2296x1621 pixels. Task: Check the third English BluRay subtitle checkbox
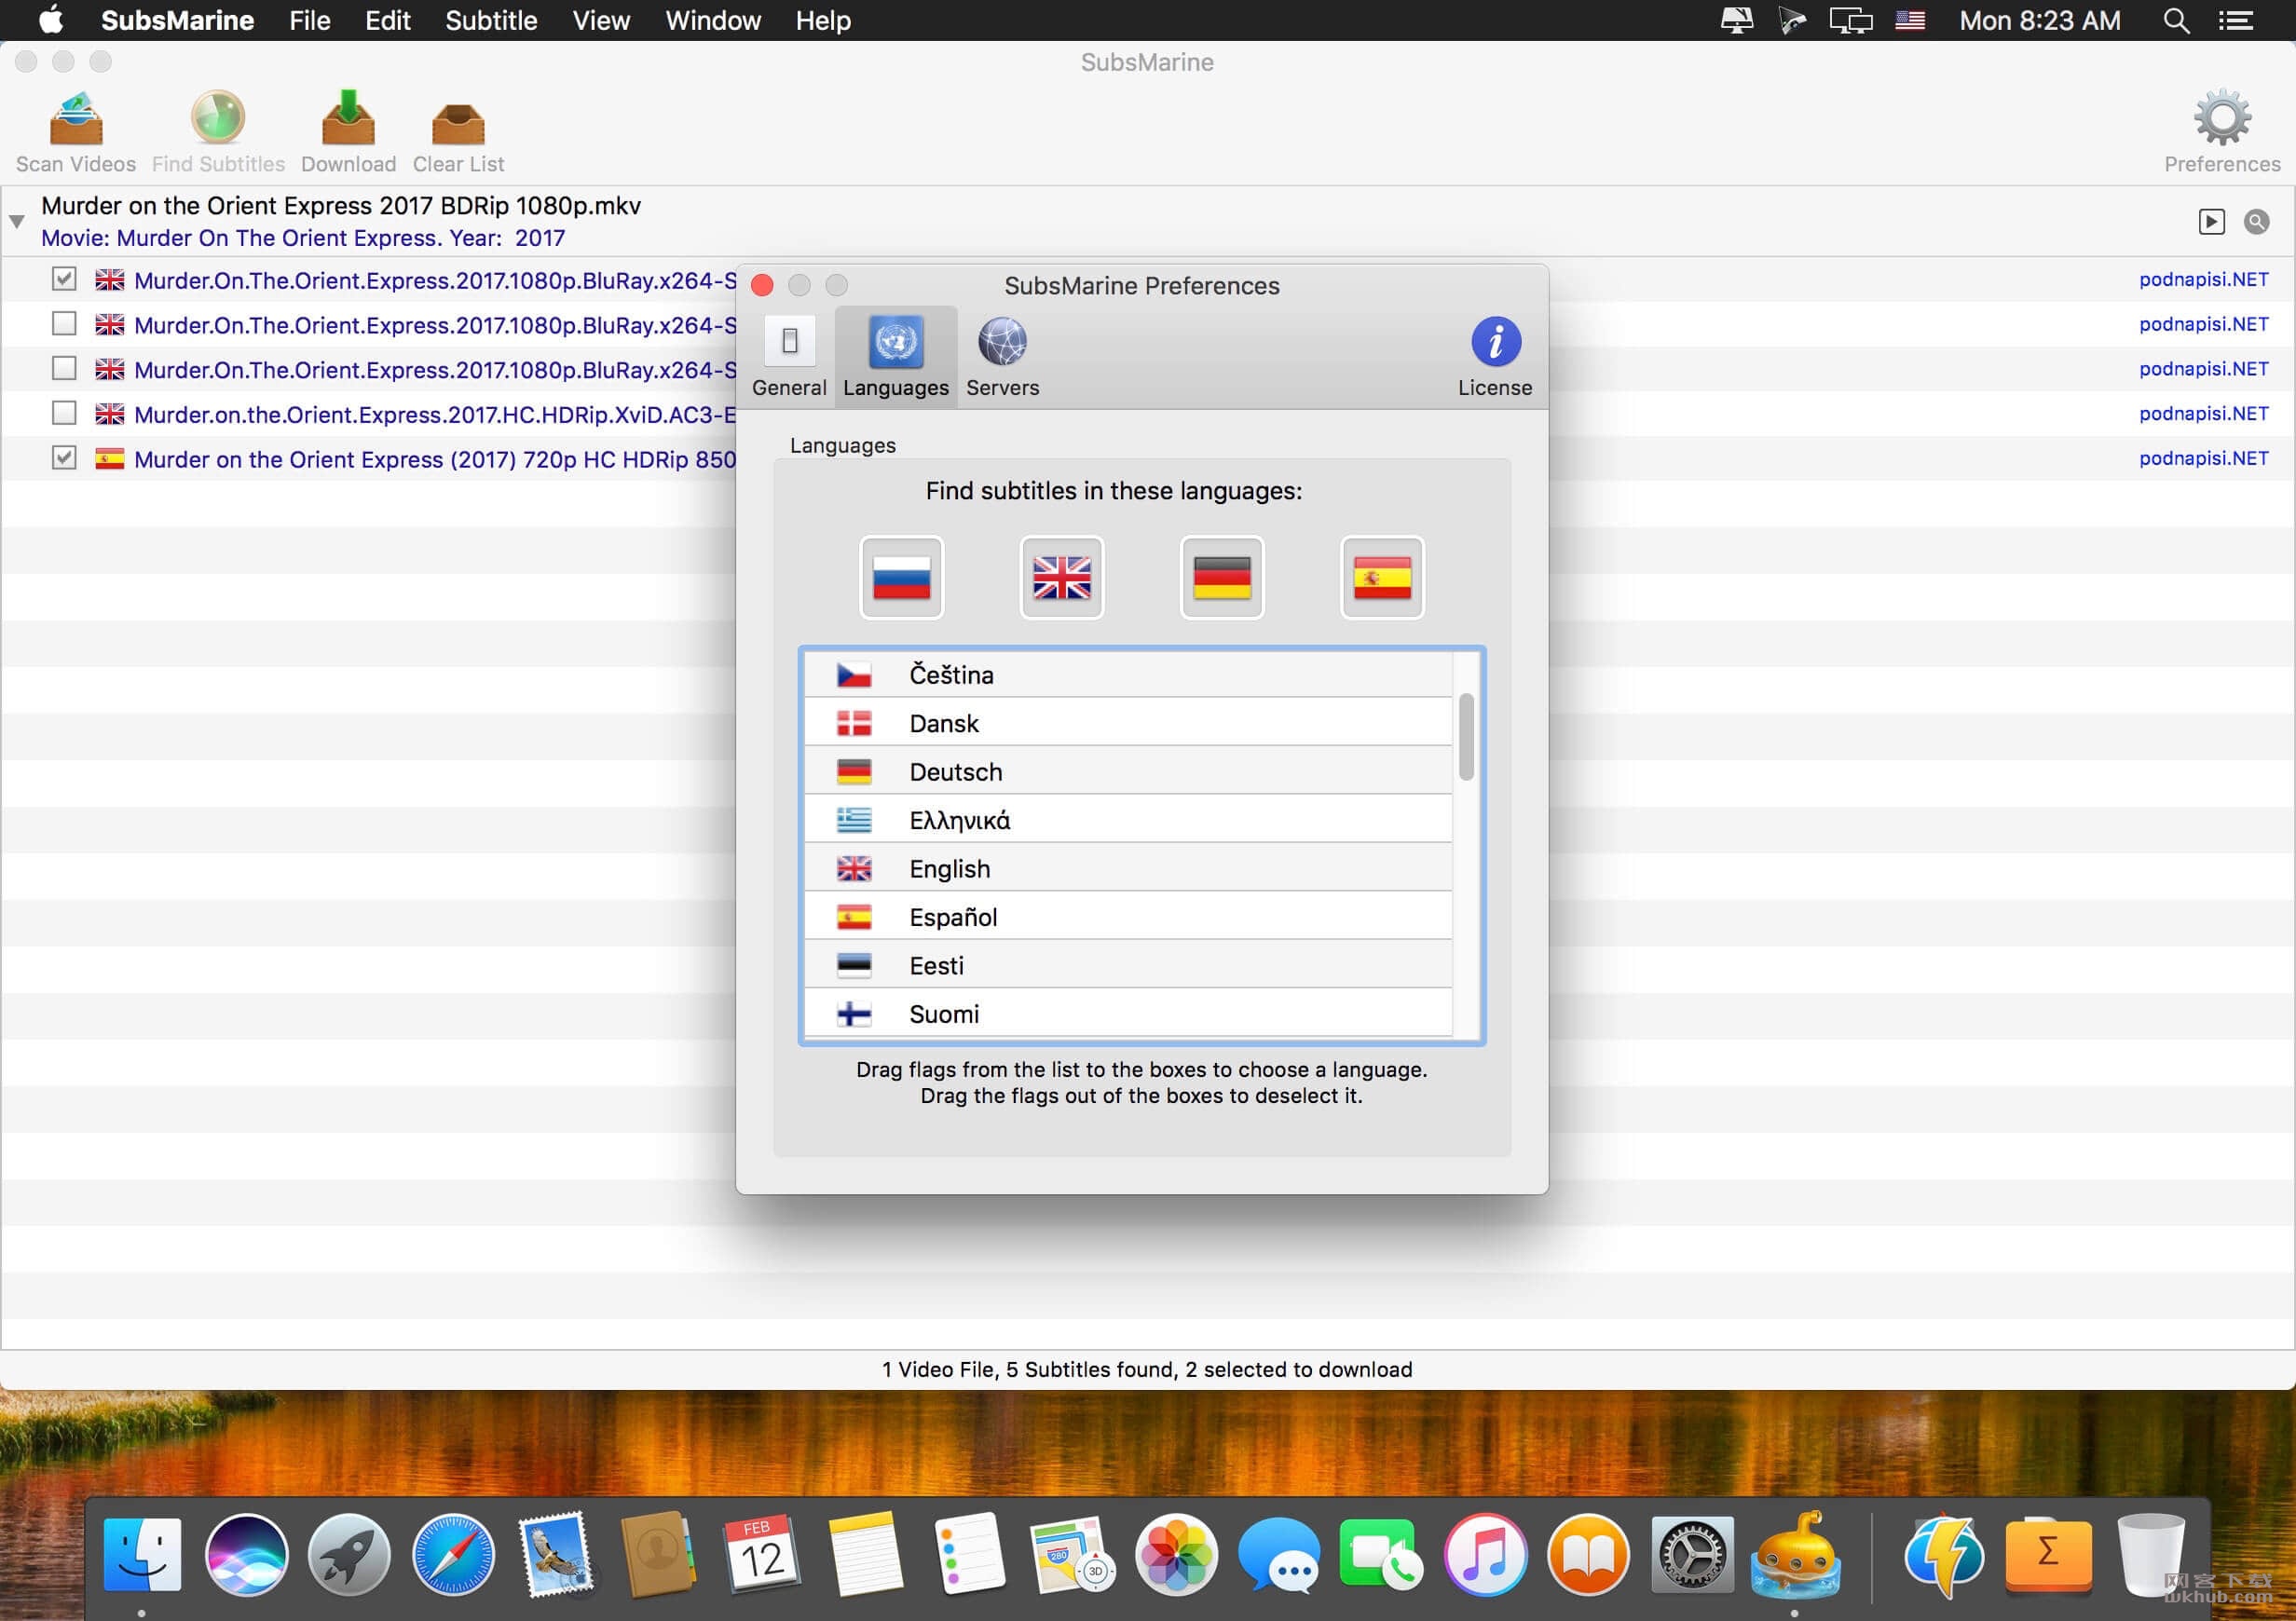click(64, 368)
